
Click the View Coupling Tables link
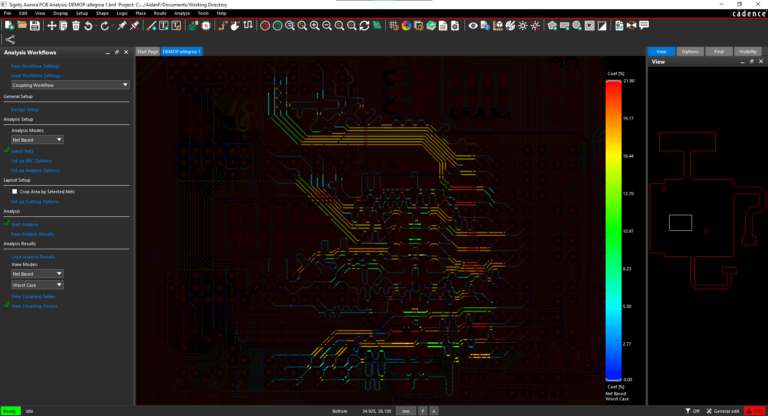[x=32, y=297]
